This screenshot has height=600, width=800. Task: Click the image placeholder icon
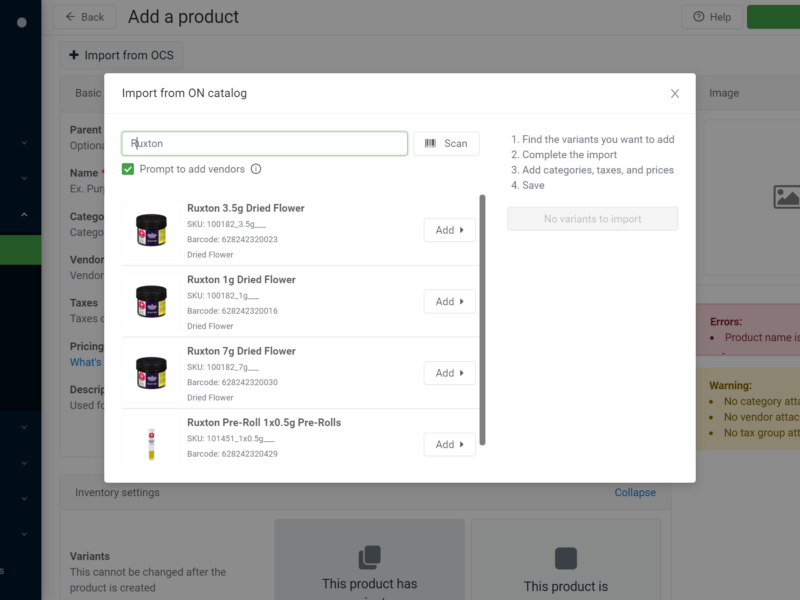(786, 197)
